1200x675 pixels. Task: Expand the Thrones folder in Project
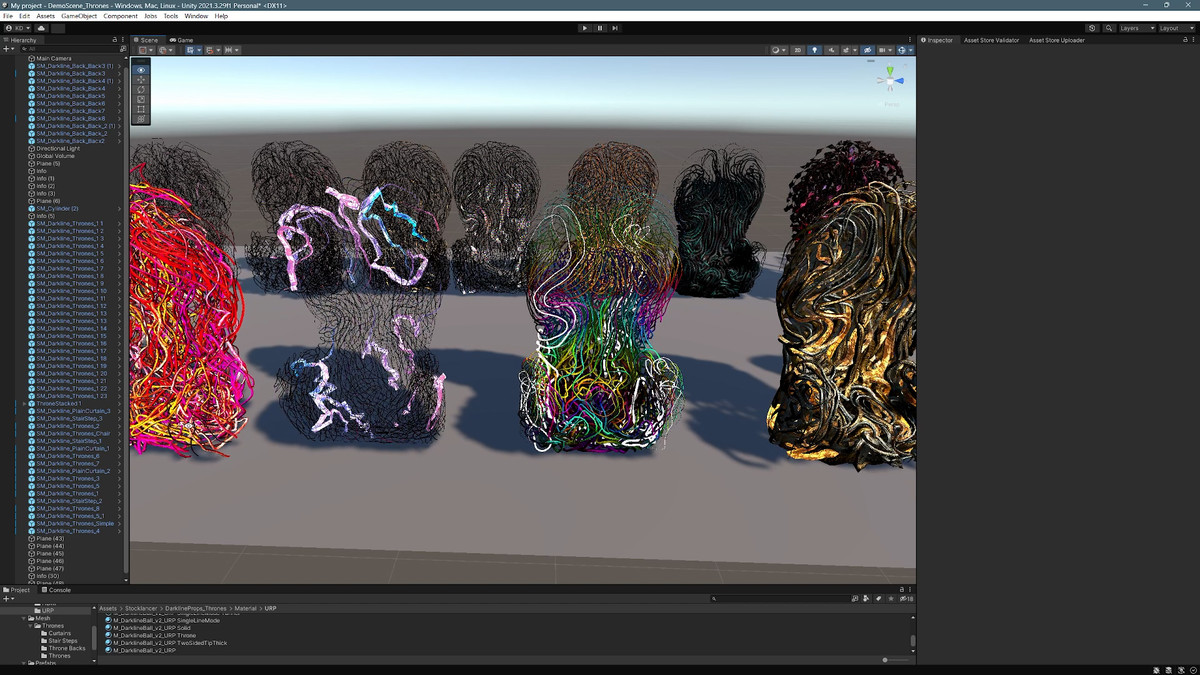[32, 626]
